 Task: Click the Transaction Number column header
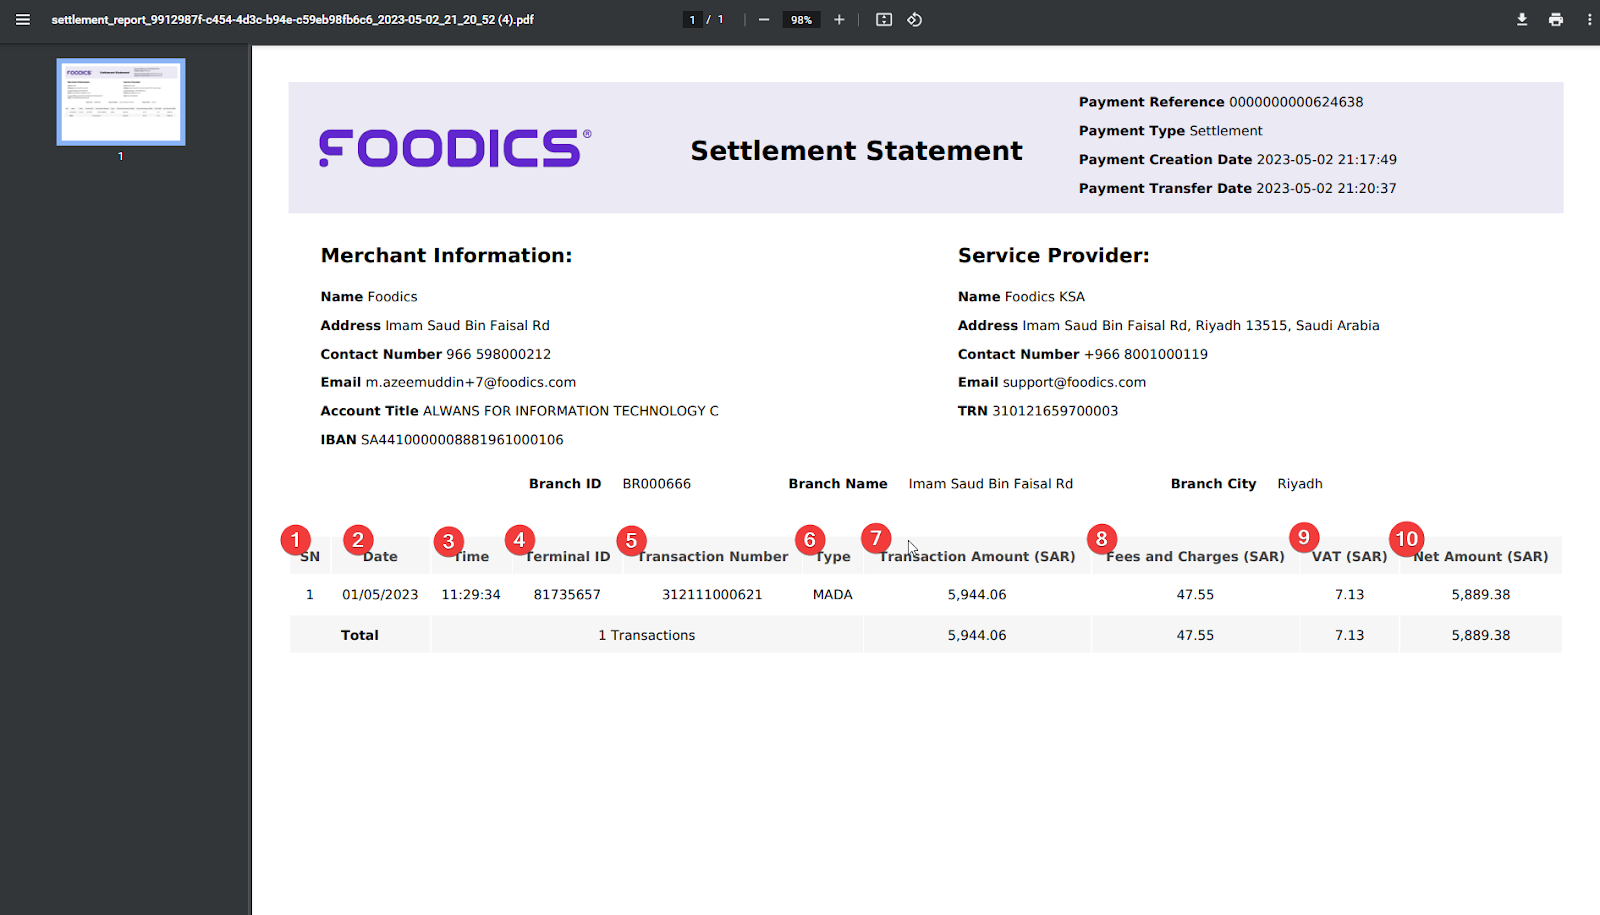(x=713, y=557)
